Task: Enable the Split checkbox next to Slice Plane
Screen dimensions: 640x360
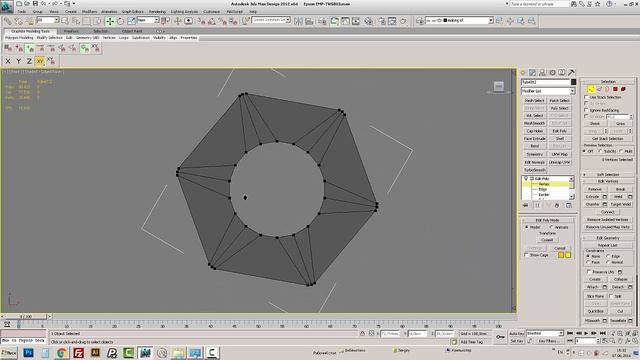Action: click(x=611, y=296)
